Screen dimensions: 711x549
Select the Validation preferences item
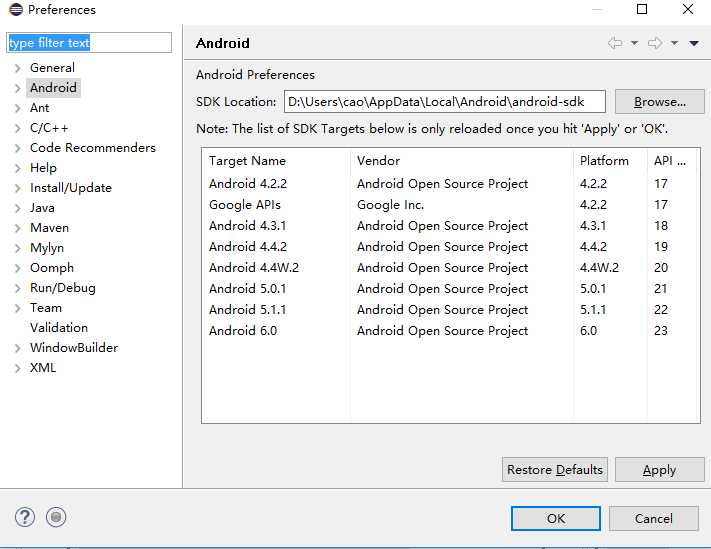pos(59,327)
